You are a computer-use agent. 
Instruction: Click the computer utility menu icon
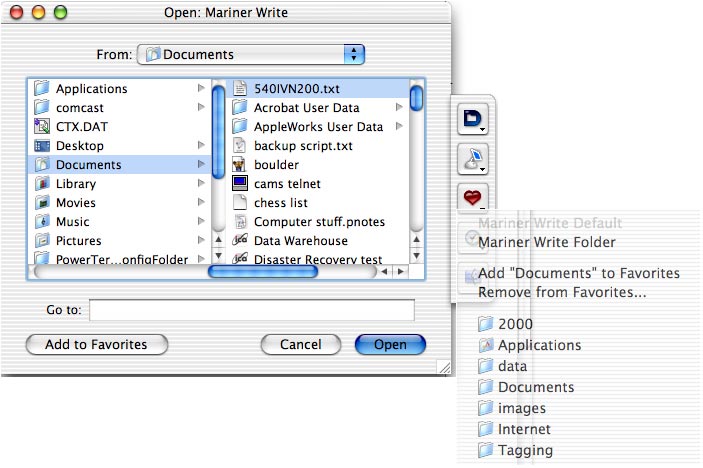tap(473, 159)
